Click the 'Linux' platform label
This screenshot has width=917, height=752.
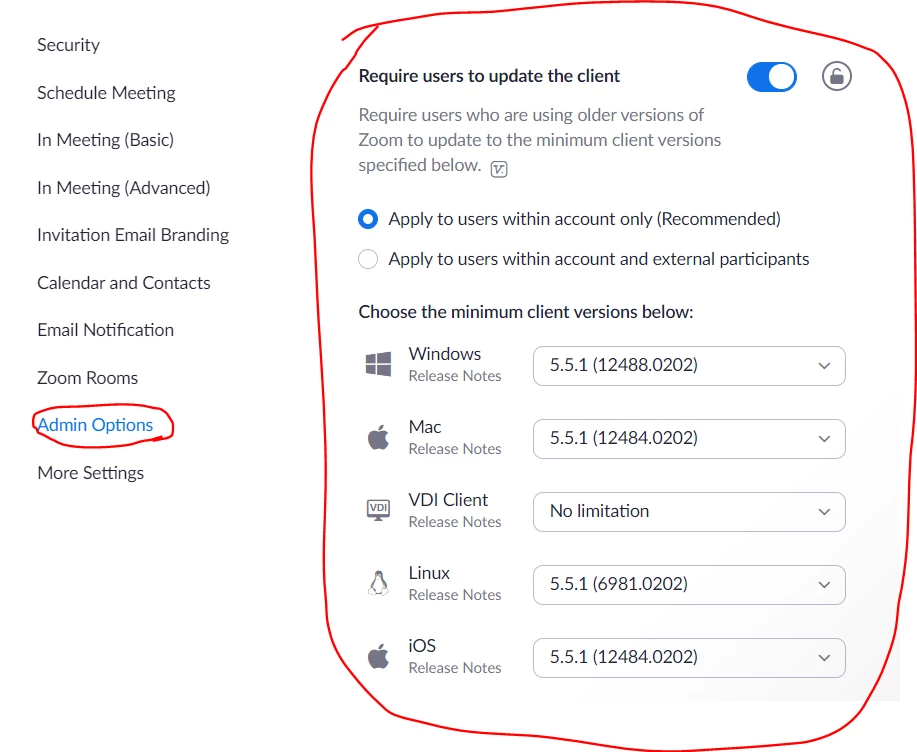pyautogui.click(x=429, y=573)
